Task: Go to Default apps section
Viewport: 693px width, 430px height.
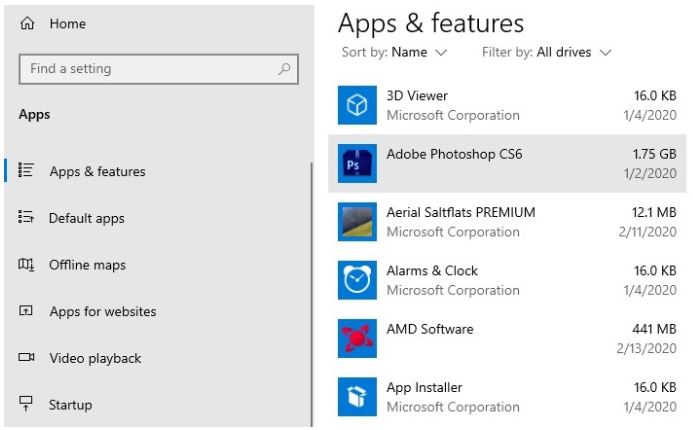Action: [x=87, y=218]
